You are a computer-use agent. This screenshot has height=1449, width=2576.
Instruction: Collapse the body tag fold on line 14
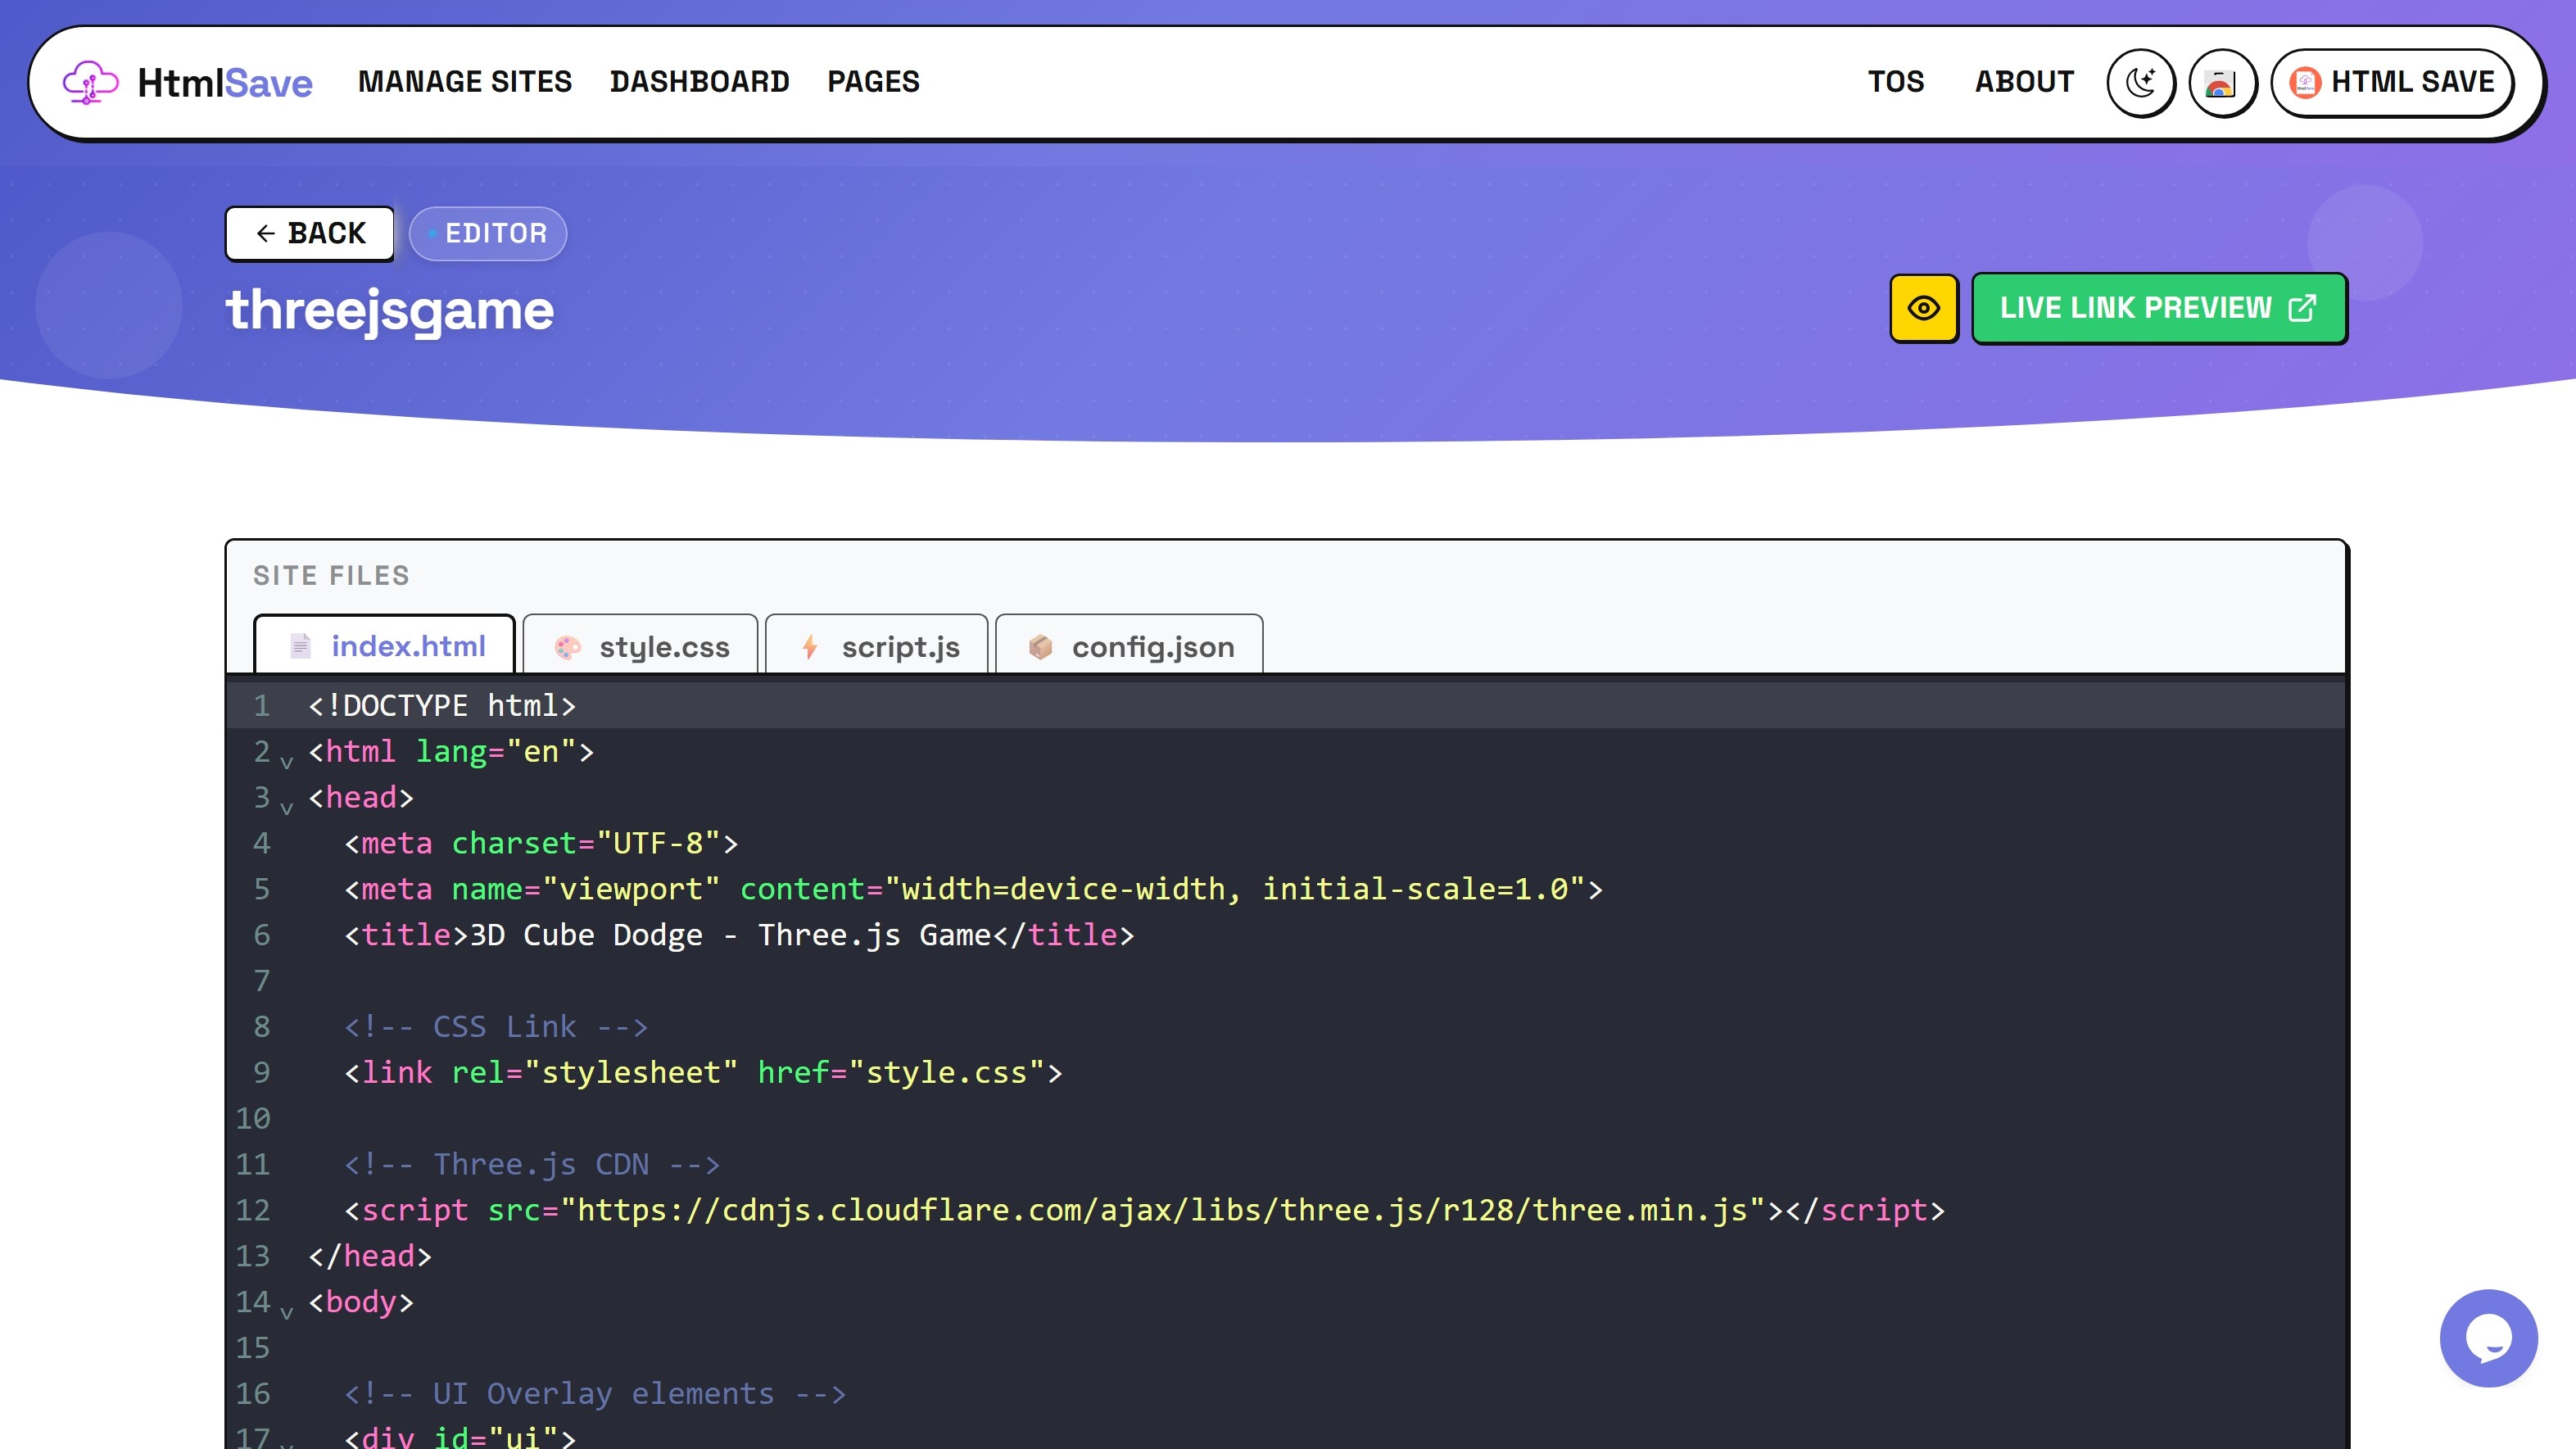point(287,1312)
